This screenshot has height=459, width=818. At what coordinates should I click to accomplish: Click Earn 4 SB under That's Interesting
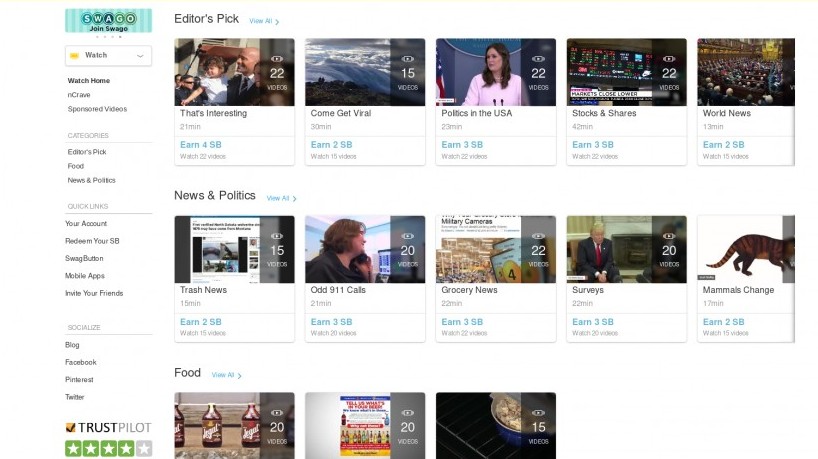pyautogui.click(x=201, y=145)
